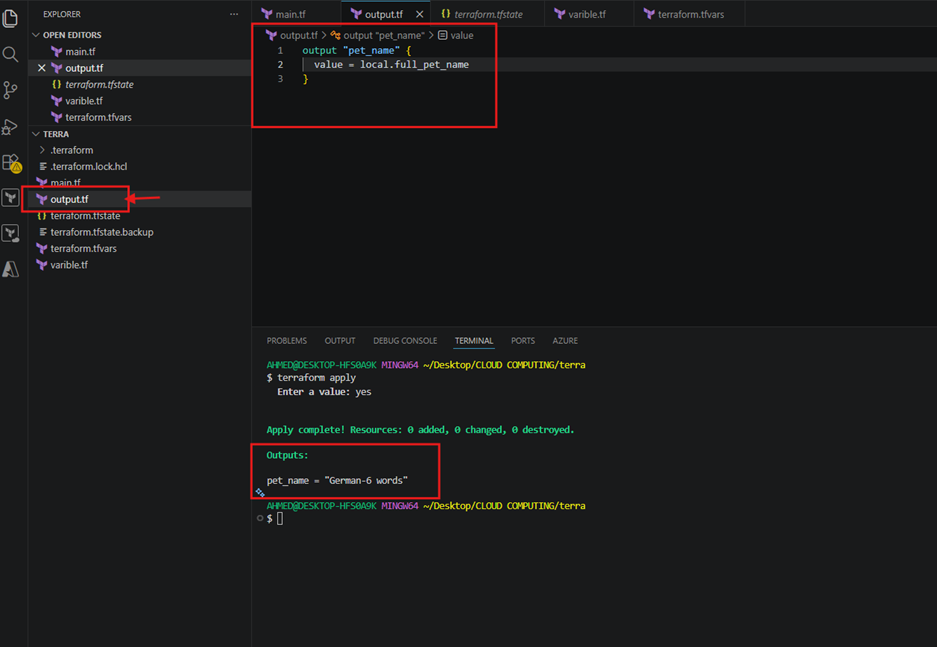The height and width of the screenshot is (647, 937).
Task: Open terraform.tfstate.backup in file tree
Action: point(140,232)
